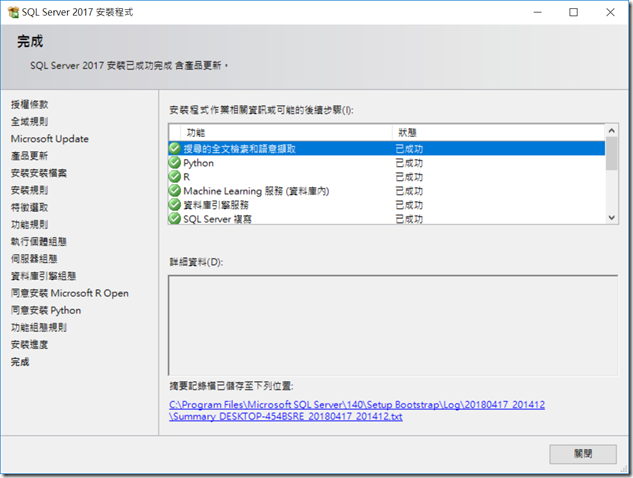This screenshot has height=478, width=633.
Task: Click 安裝安裝檔案 step in sidebar
Action: tap(39, 173)
